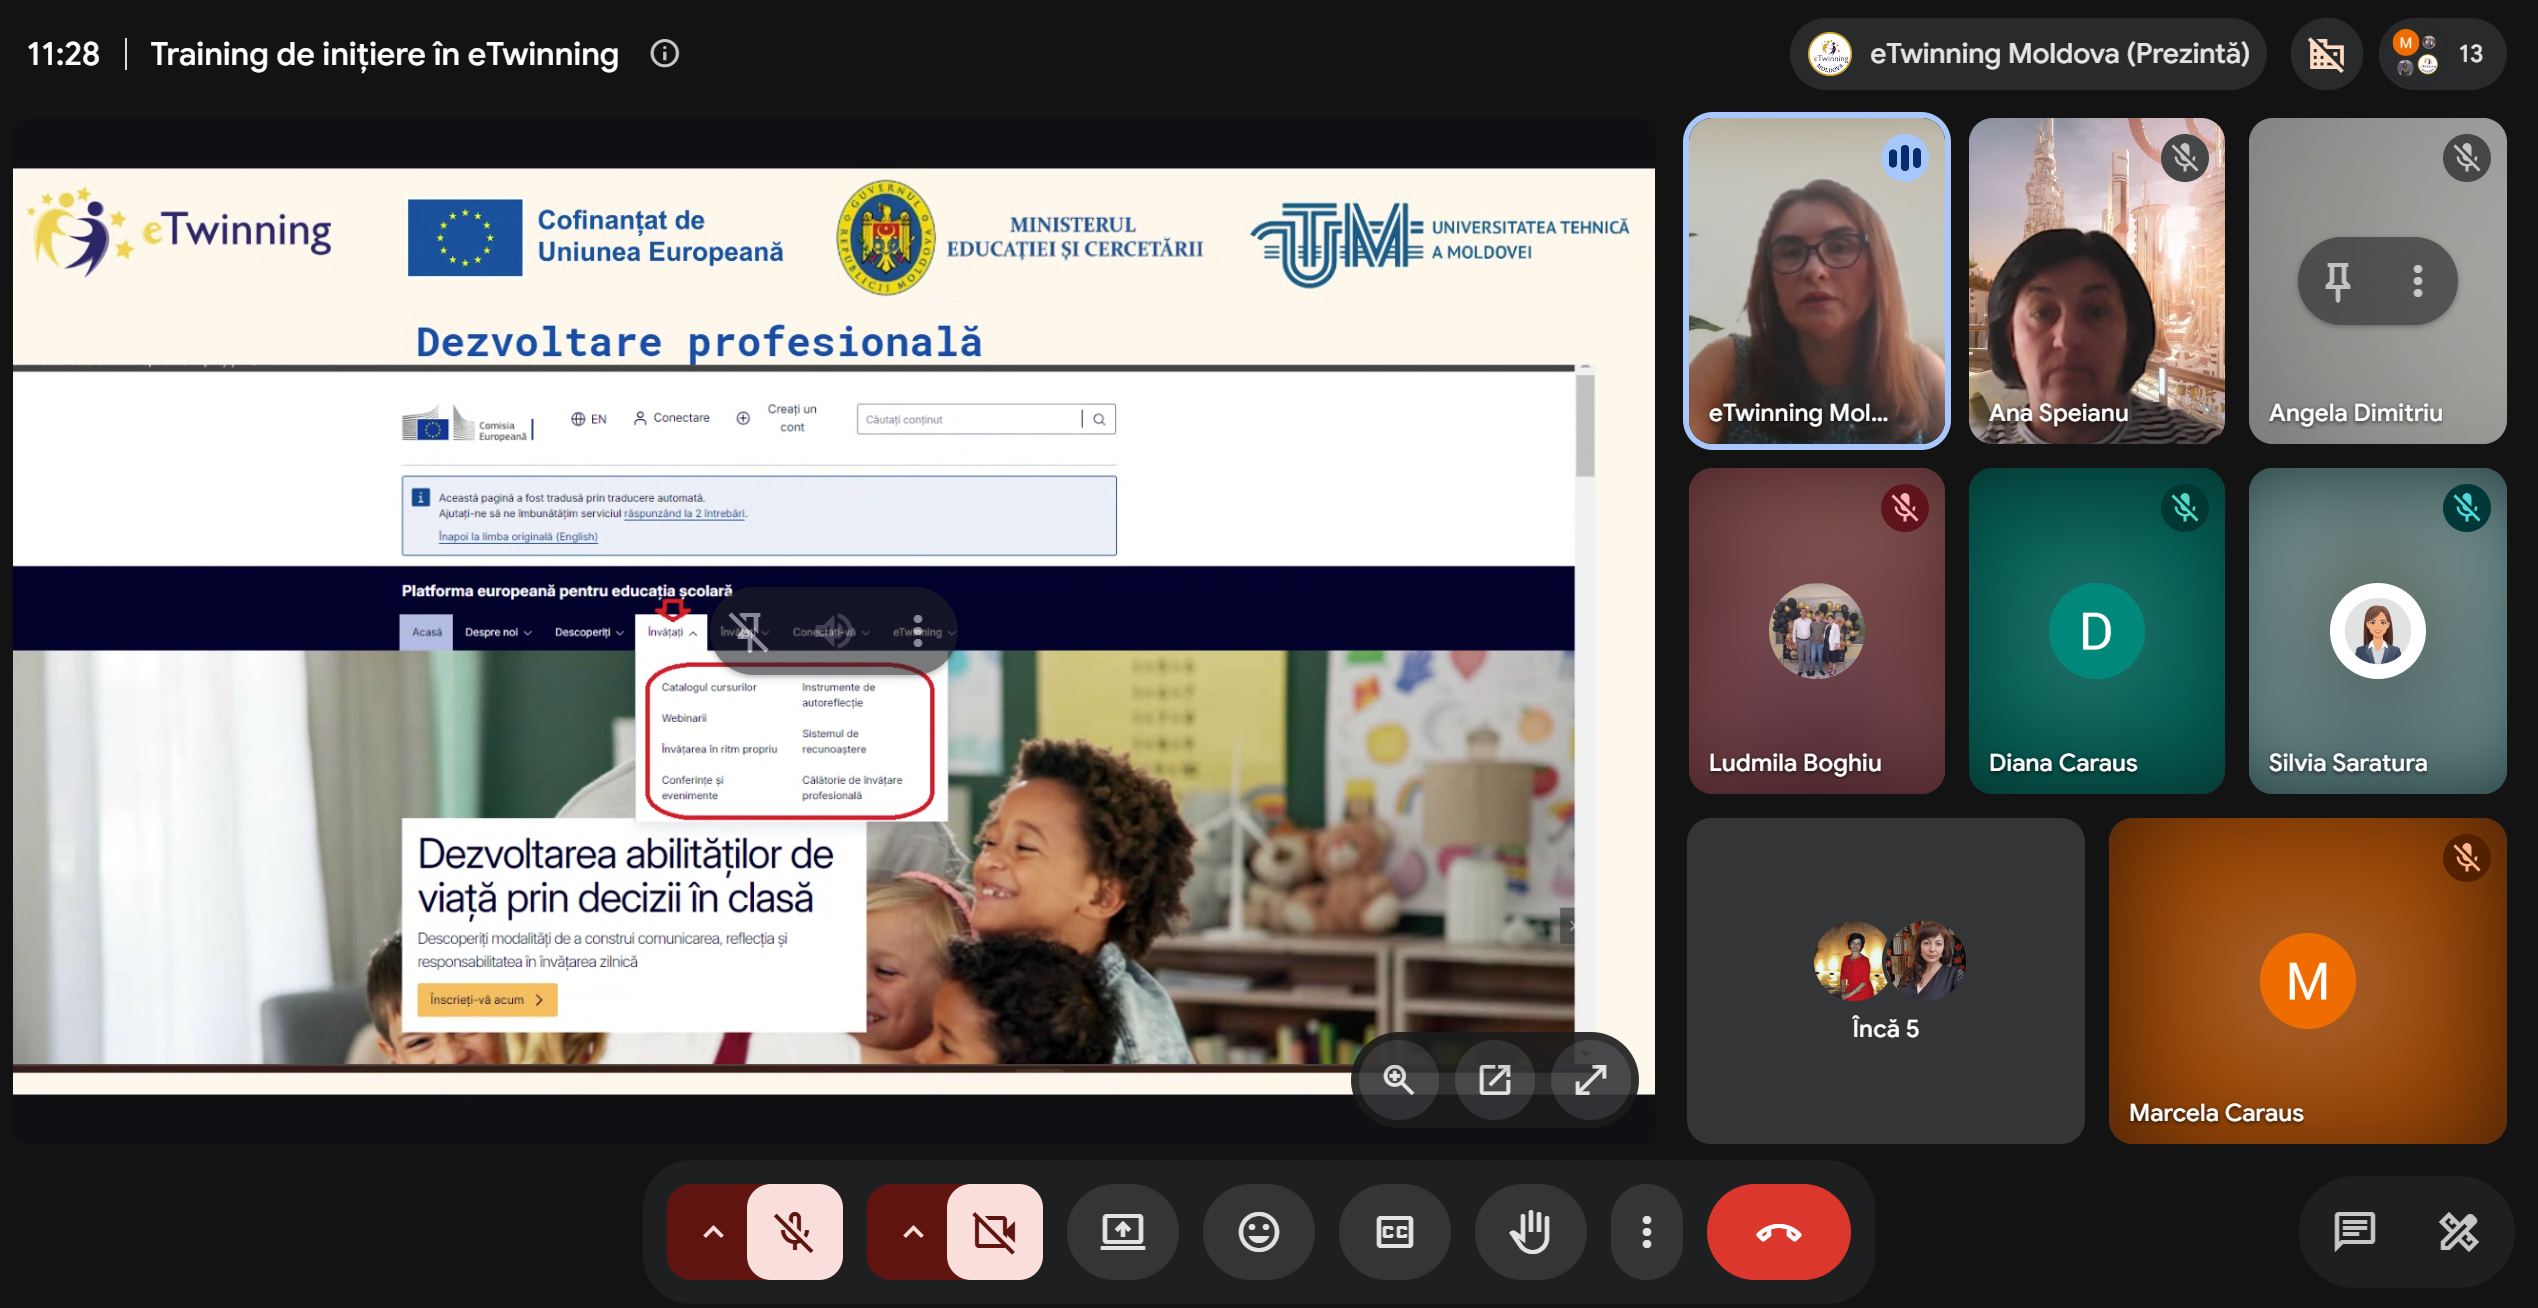Viewport: 2538px width, 1308px height.
Task: Select the Acasă tab on shared page
Action: pos(426,632)
